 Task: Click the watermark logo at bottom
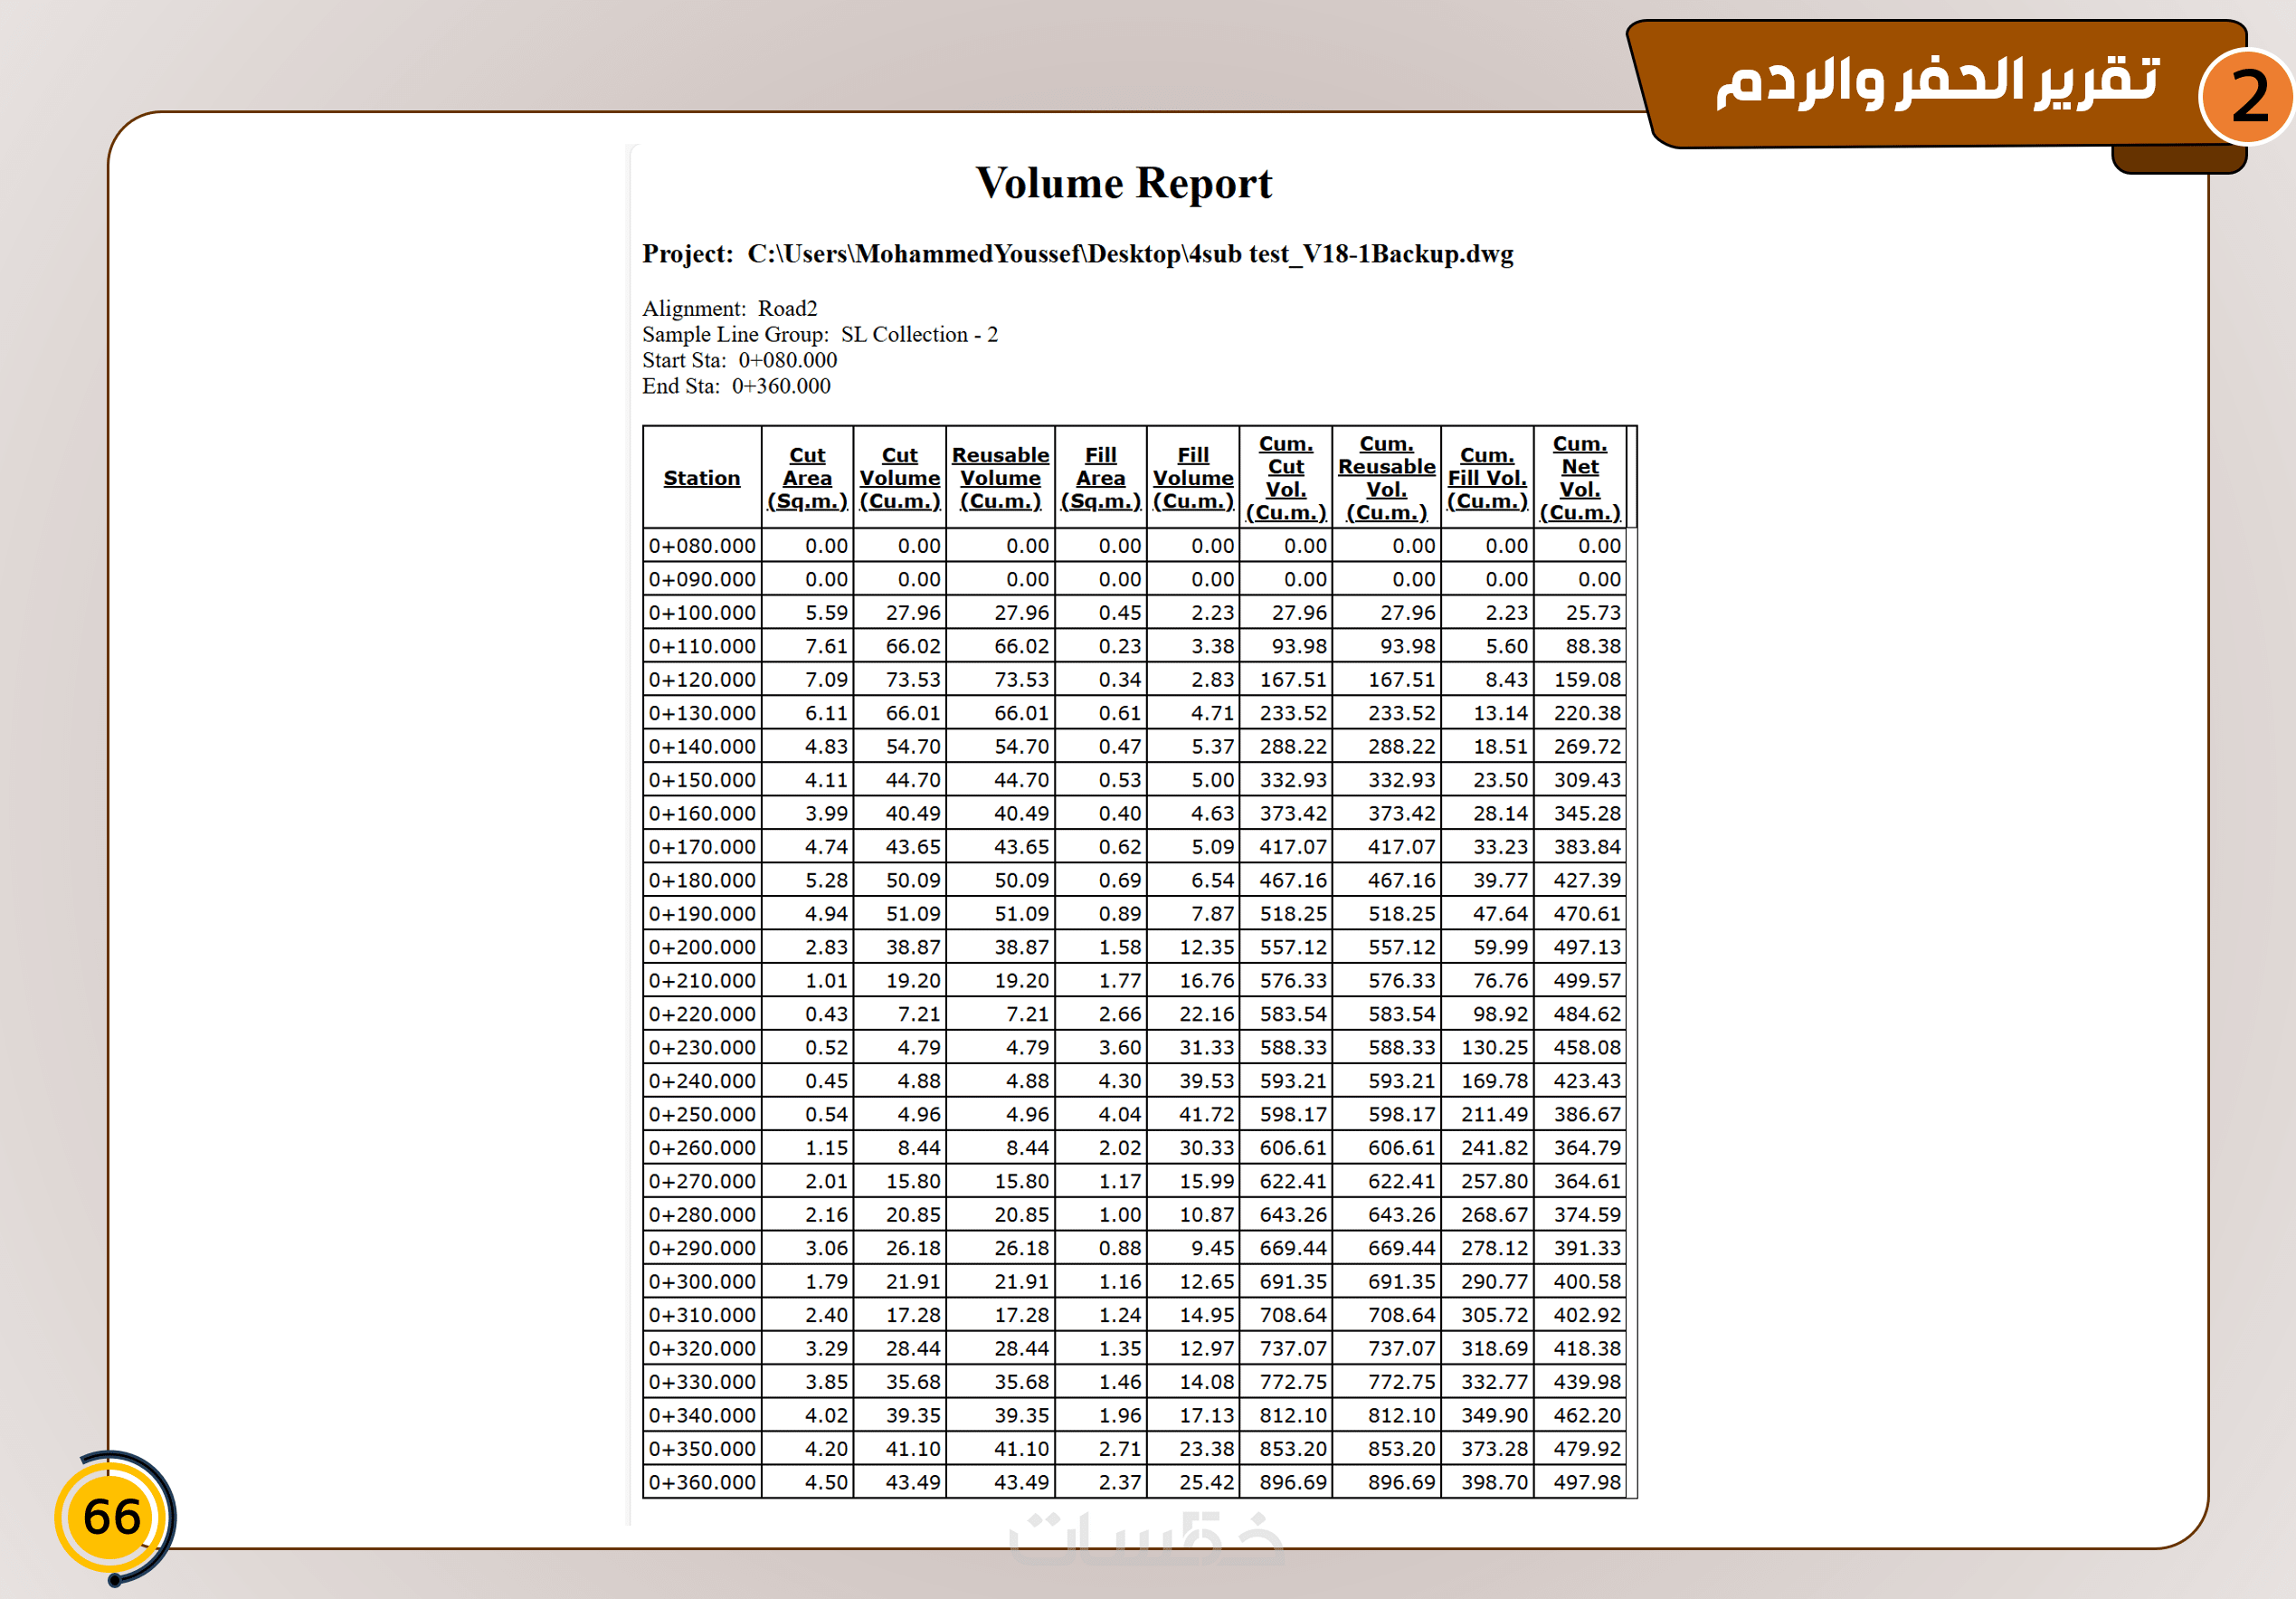point(1146,1538)
